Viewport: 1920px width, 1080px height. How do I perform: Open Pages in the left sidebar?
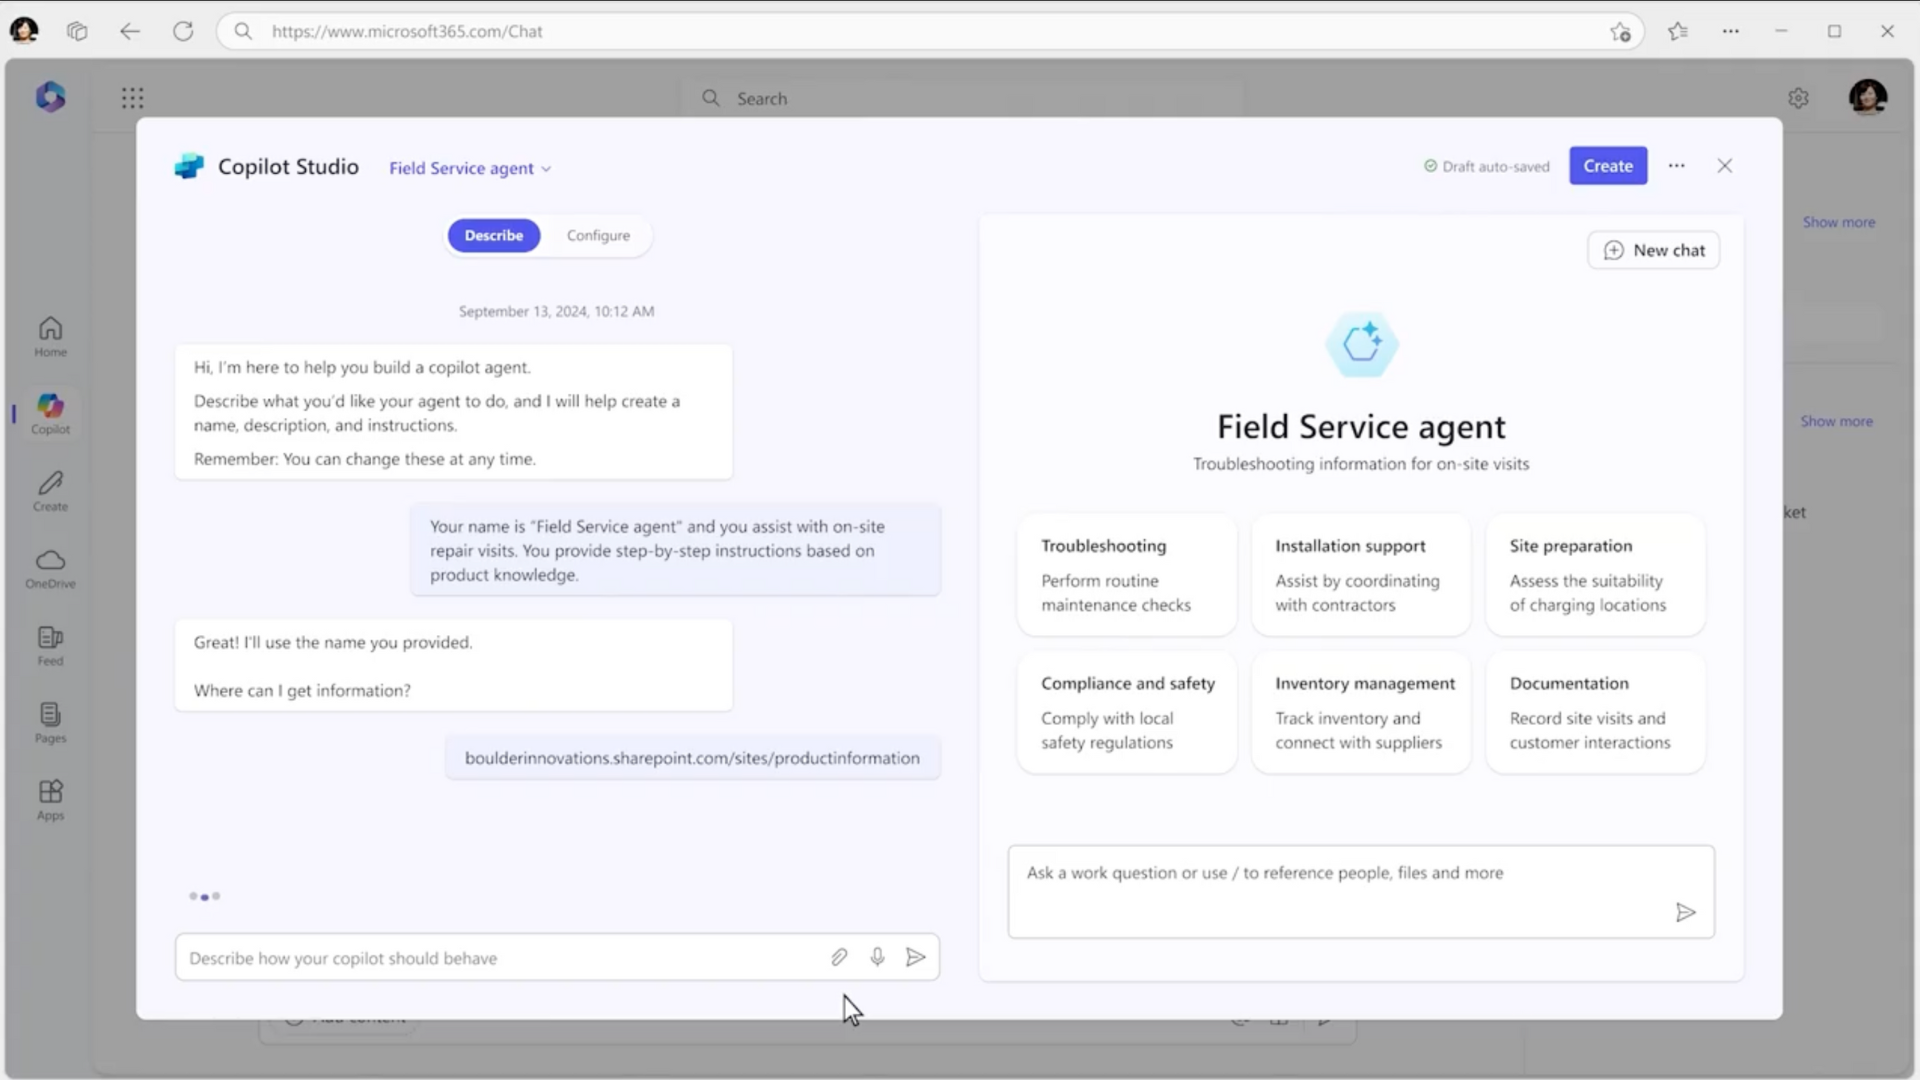(x=50, y=723)
